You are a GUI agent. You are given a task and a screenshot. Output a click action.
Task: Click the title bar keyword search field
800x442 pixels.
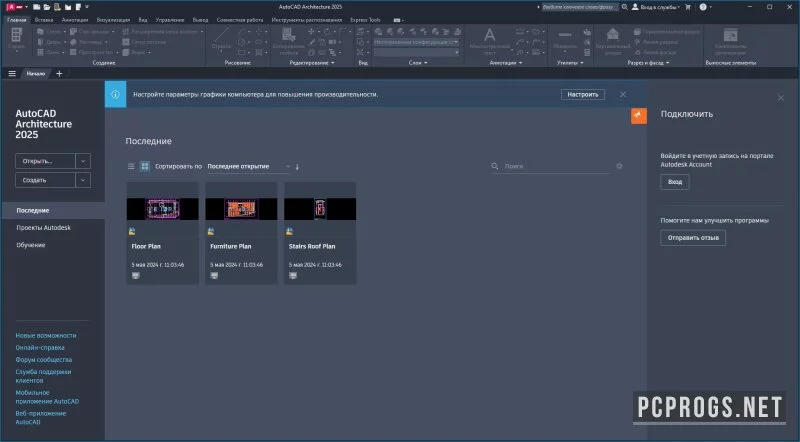(x=580, y=7)
